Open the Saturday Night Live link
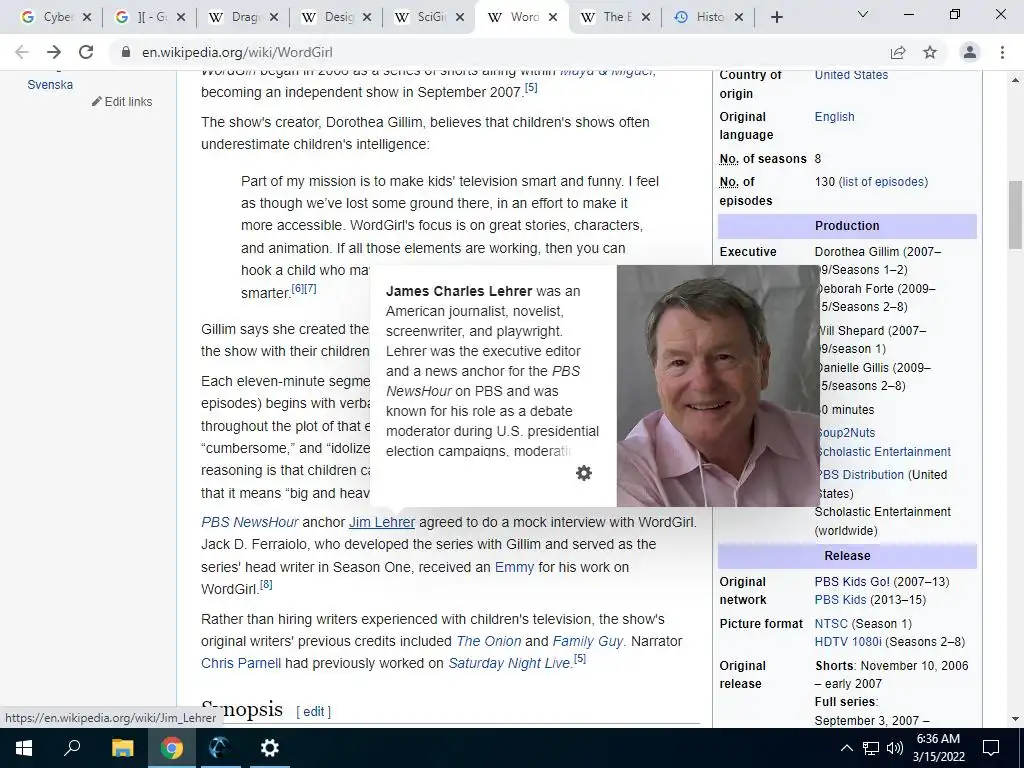The width and height of the screenshot is (1024, 768). [x=509, y=664]
